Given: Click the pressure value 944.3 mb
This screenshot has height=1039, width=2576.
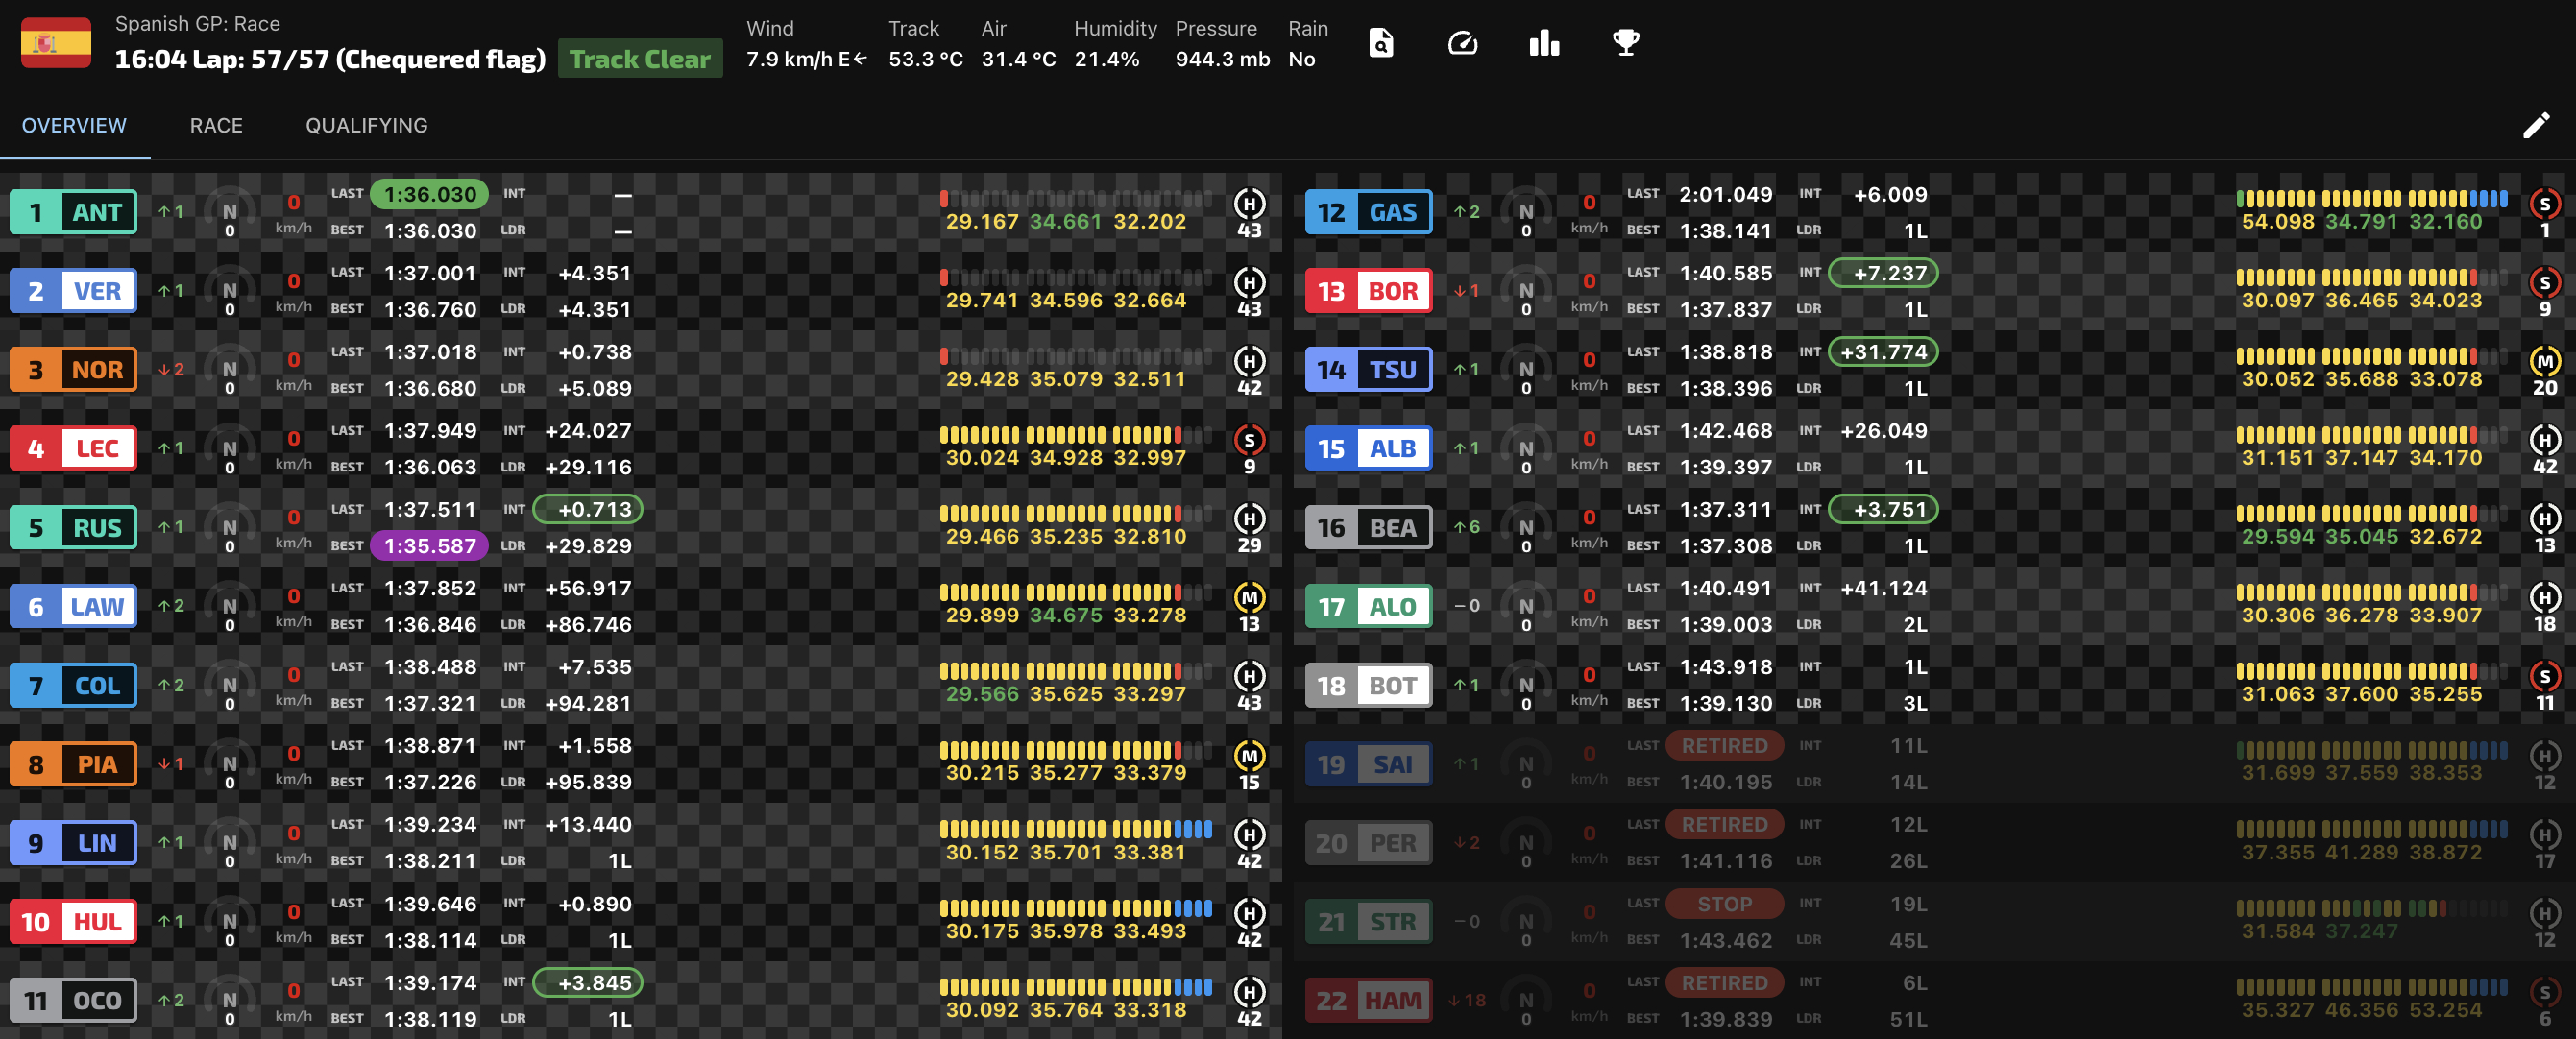Looking at the screenshot, I should [x=1222, y=59].
